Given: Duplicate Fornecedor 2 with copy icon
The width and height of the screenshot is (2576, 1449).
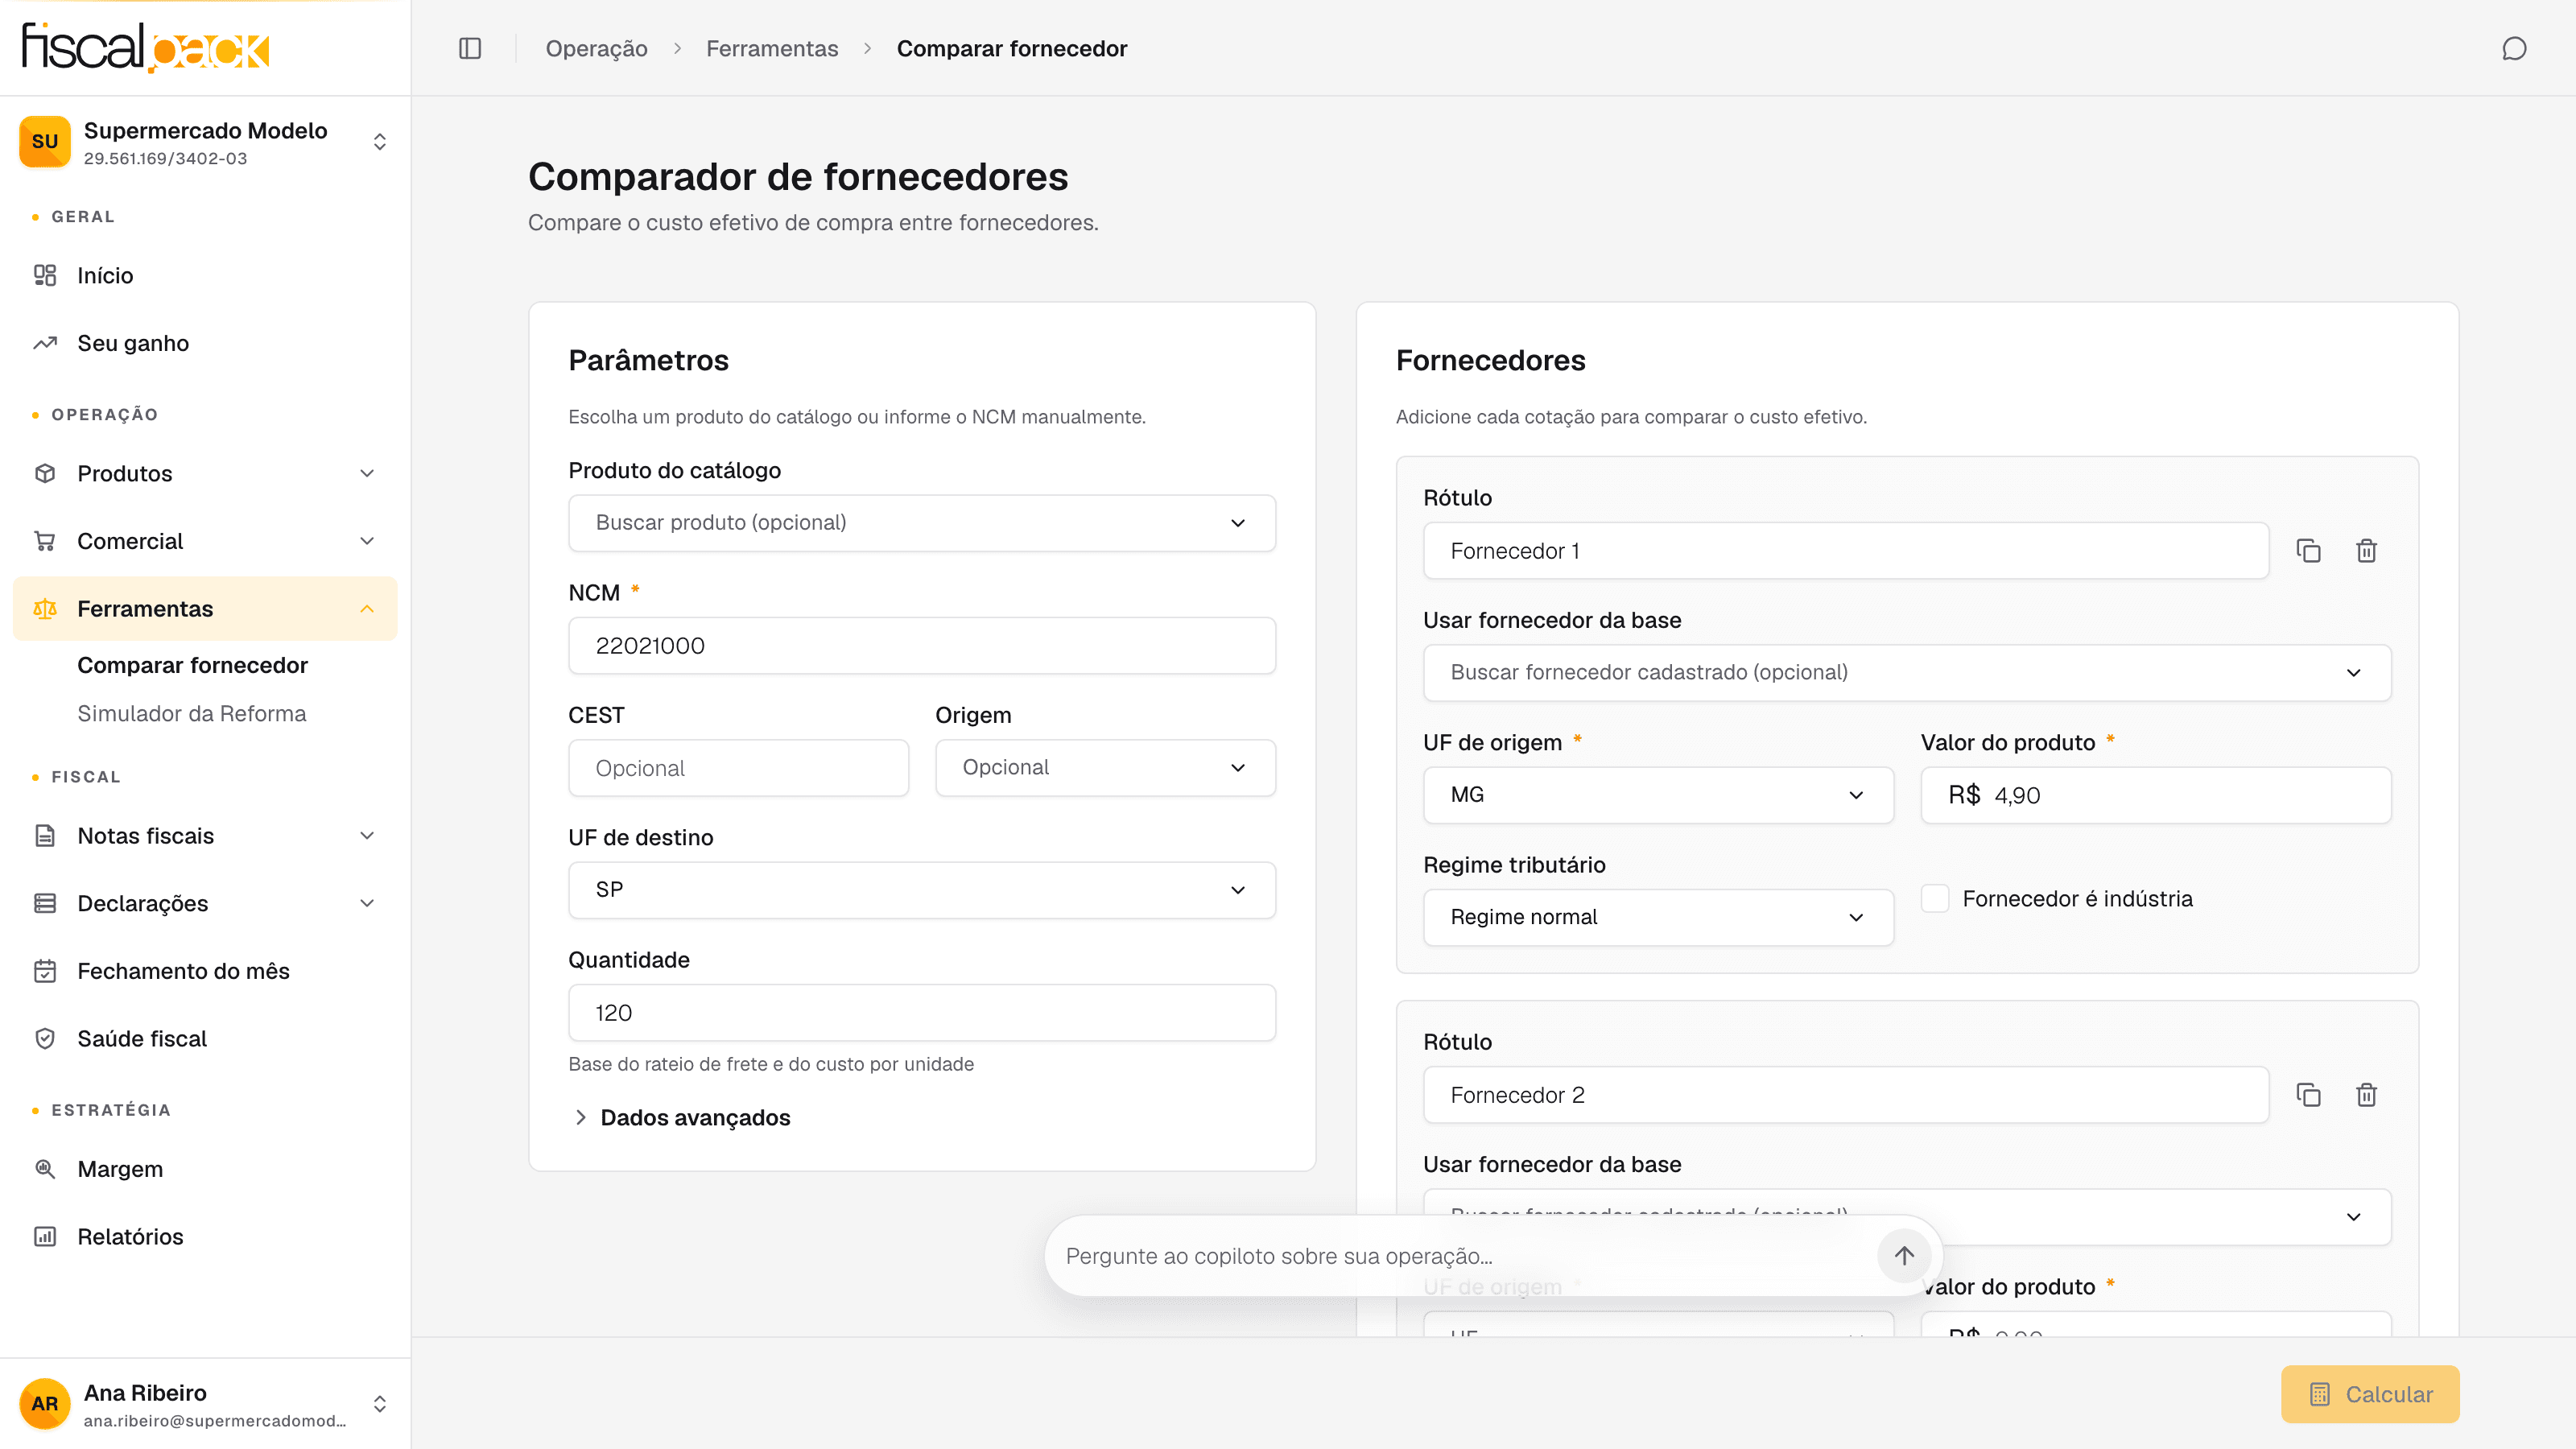Looking at the screenshot, I should (2309, 1095).
